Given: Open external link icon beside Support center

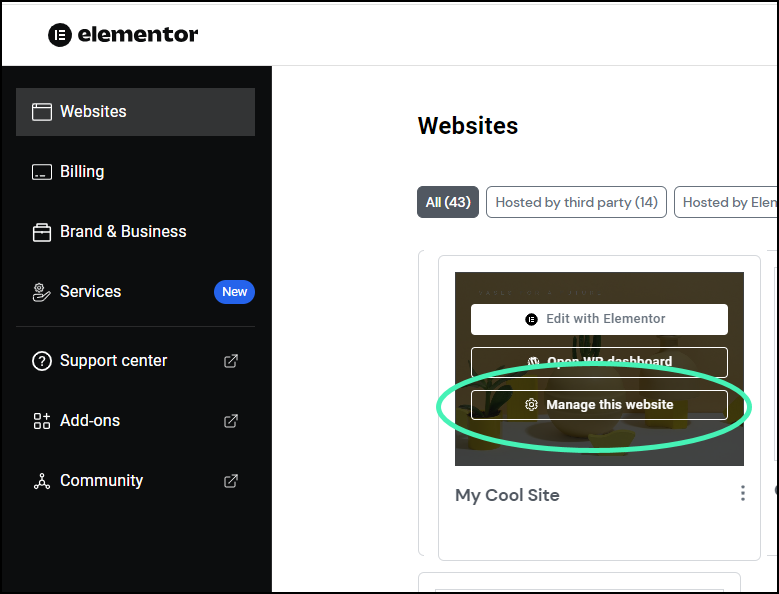Looking at the screenshot, I should coord(231,361).
